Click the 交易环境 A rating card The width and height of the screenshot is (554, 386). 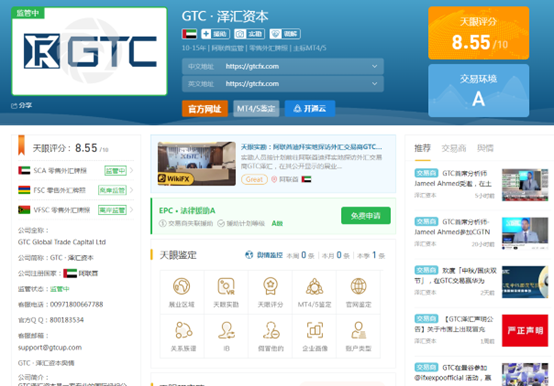point(478,90)
